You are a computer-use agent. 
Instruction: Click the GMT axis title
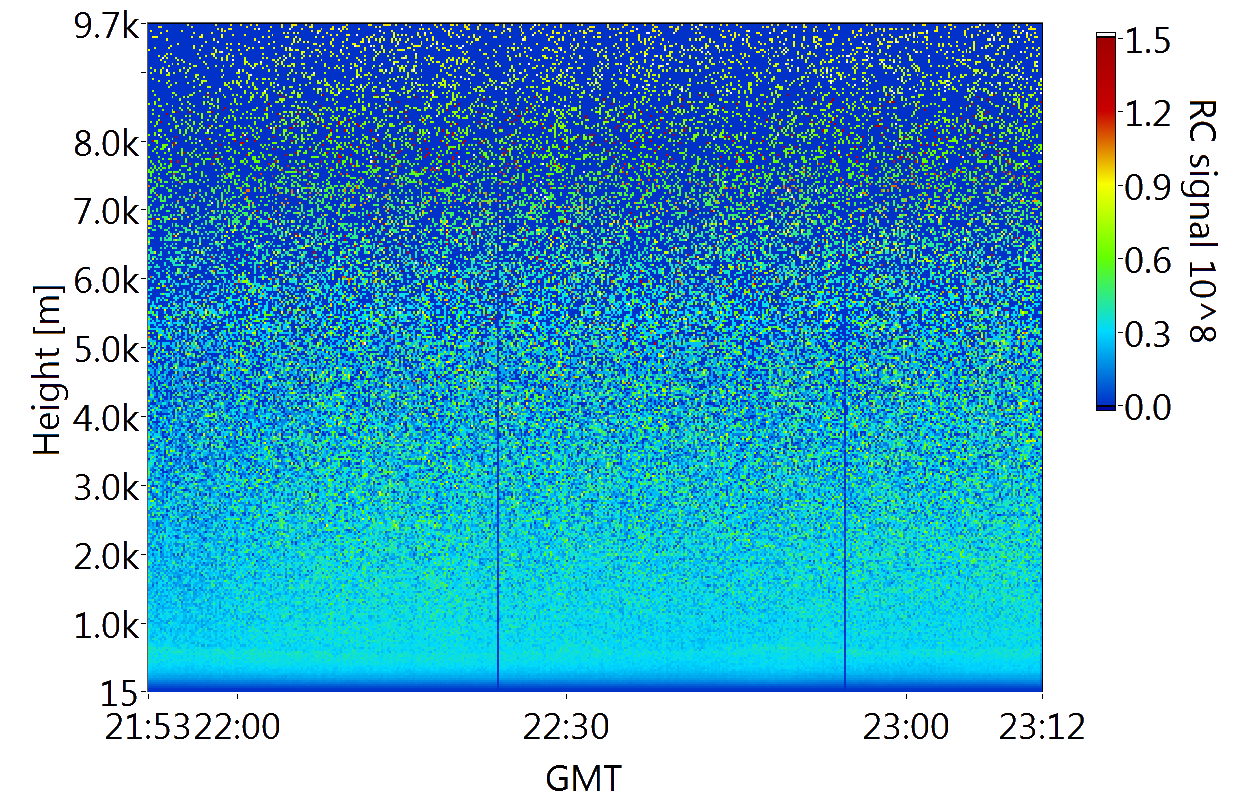point(583,777)
